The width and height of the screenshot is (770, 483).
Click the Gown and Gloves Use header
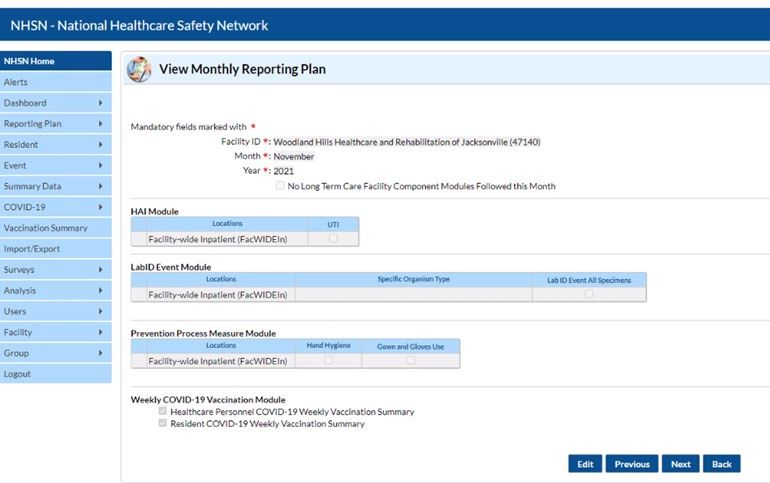pyautogui.click(x=411, y=347)
